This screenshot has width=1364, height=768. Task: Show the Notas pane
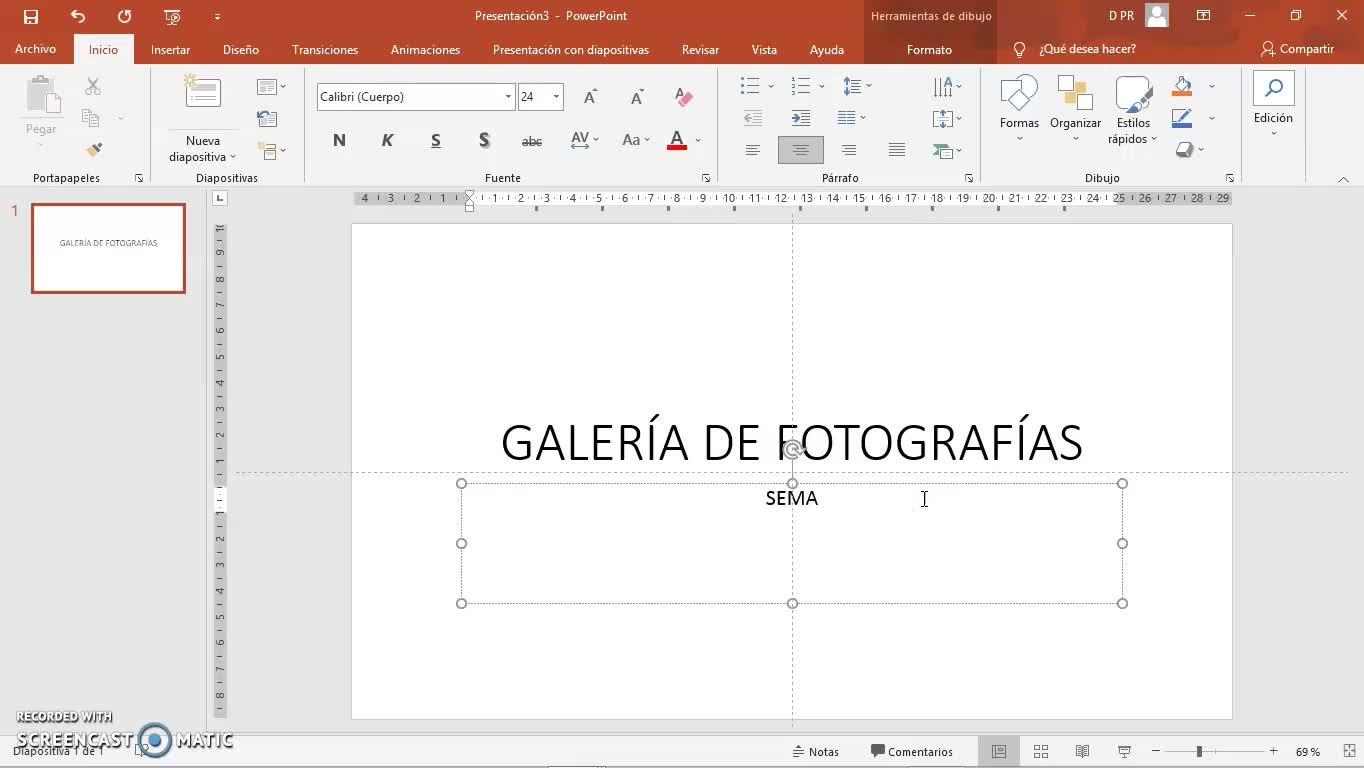coord(815,751)
